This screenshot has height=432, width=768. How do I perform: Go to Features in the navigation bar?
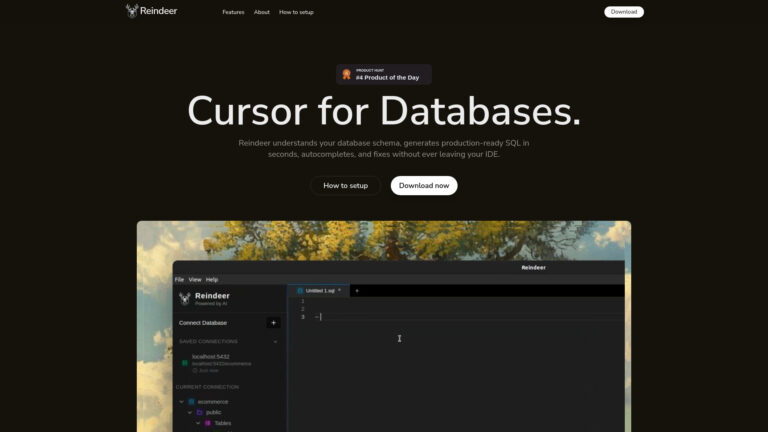coord(233,12)
